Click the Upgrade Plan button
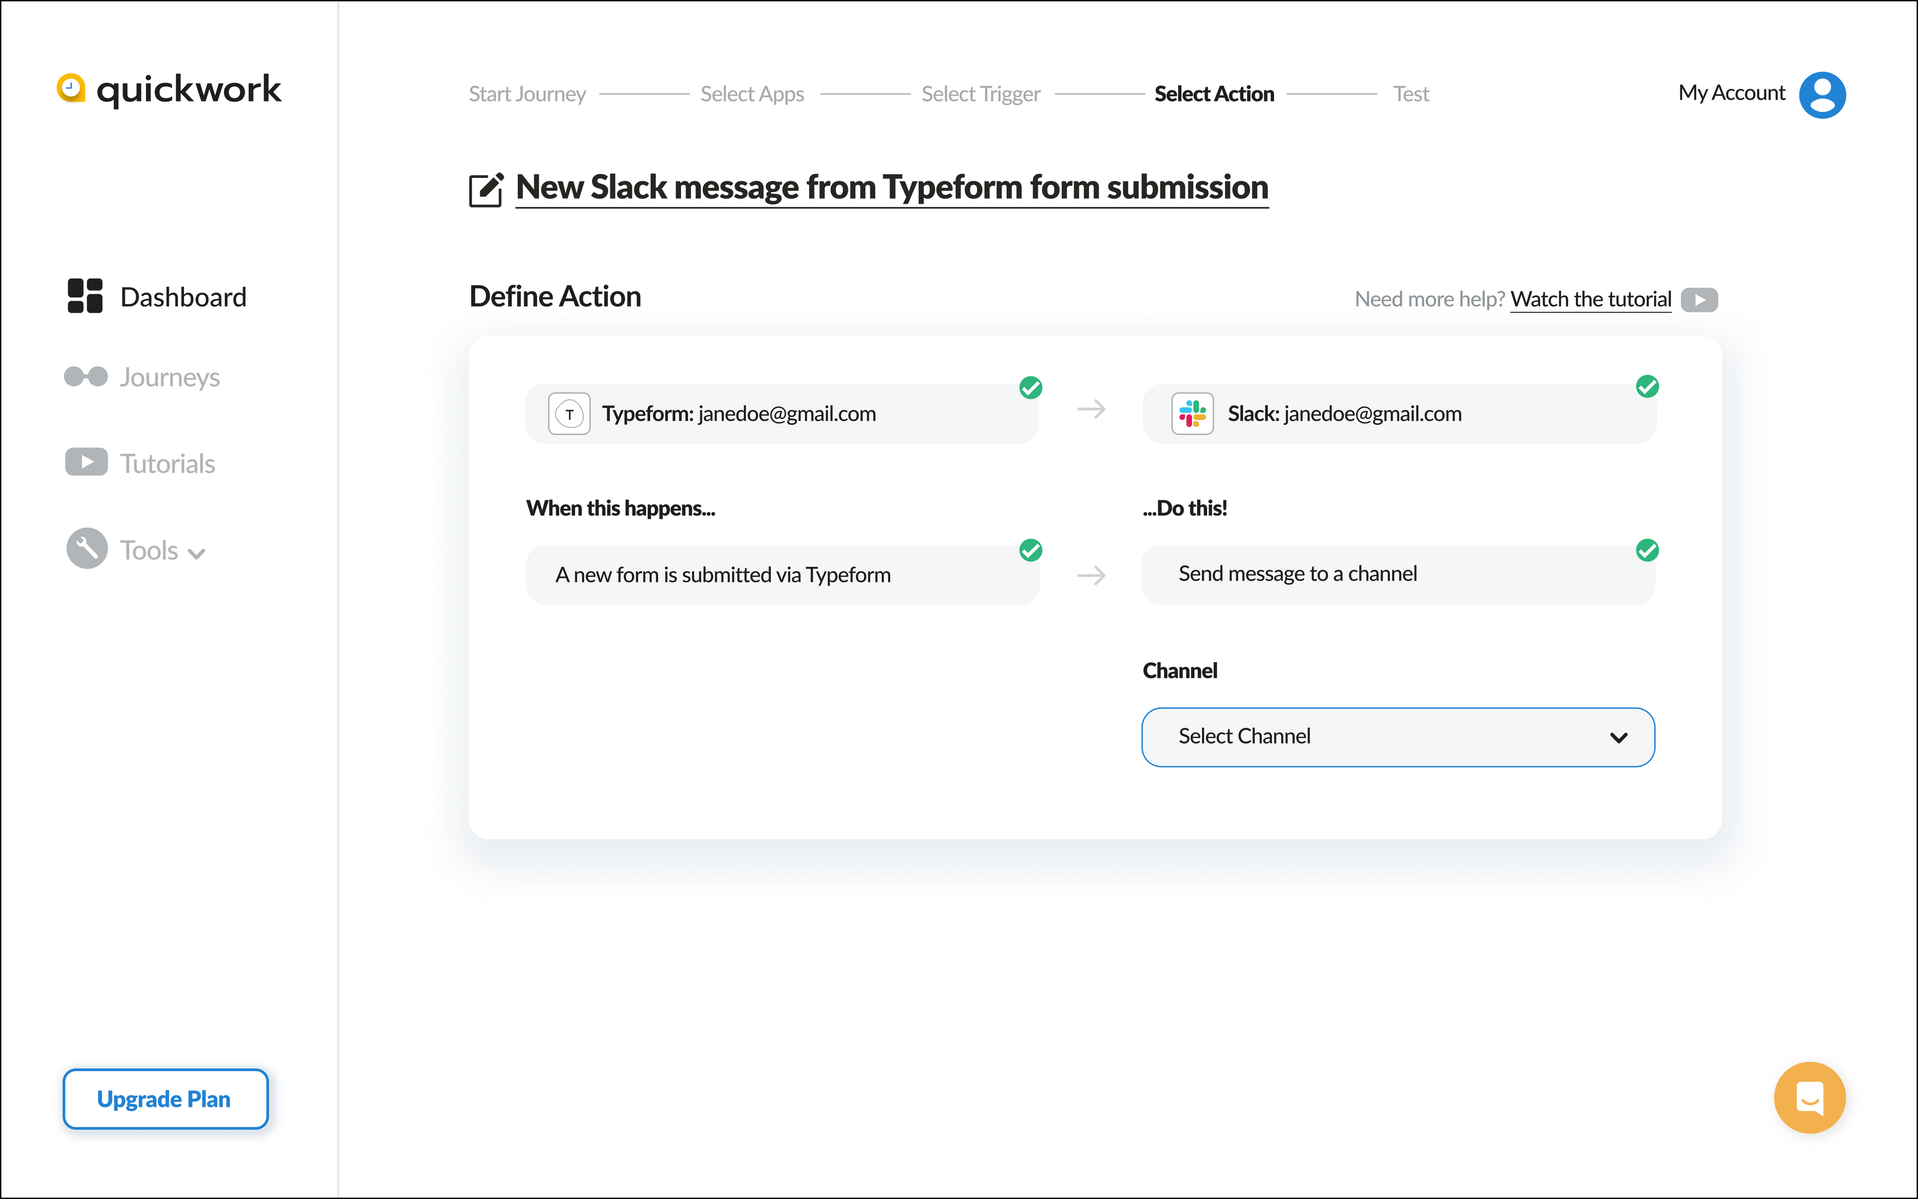 point(165,1099)
